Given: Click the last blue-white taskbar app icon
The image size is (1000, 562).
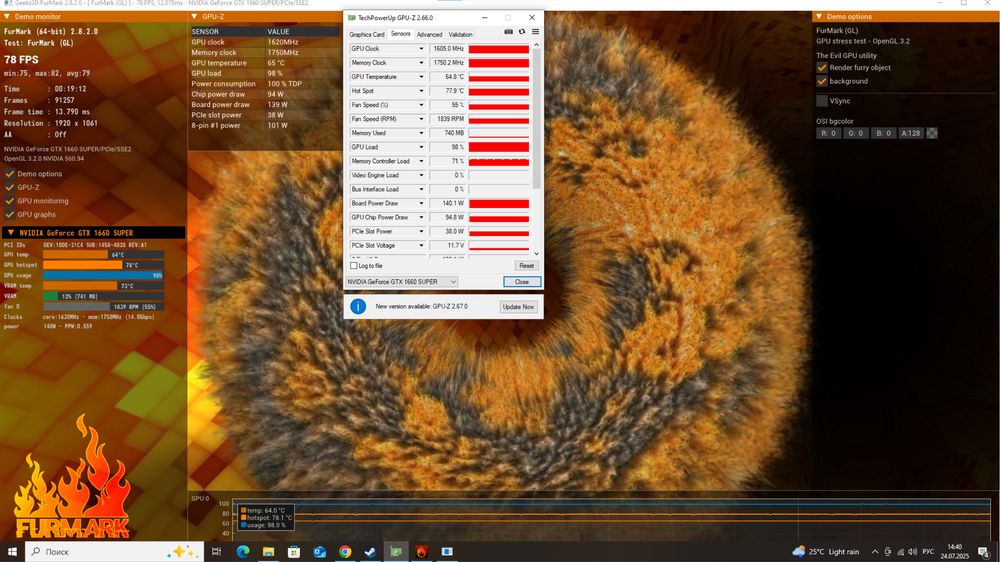Looking at the screenshot, I should (447, 551).
